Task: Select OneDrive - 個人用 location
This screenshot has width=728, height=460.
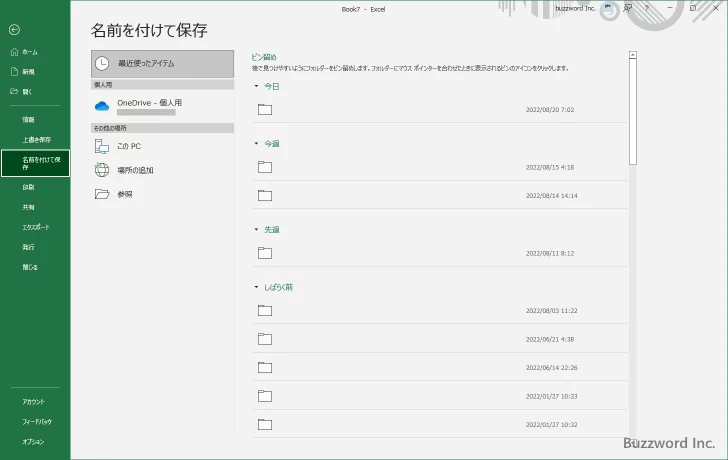Action: point(162,106)
